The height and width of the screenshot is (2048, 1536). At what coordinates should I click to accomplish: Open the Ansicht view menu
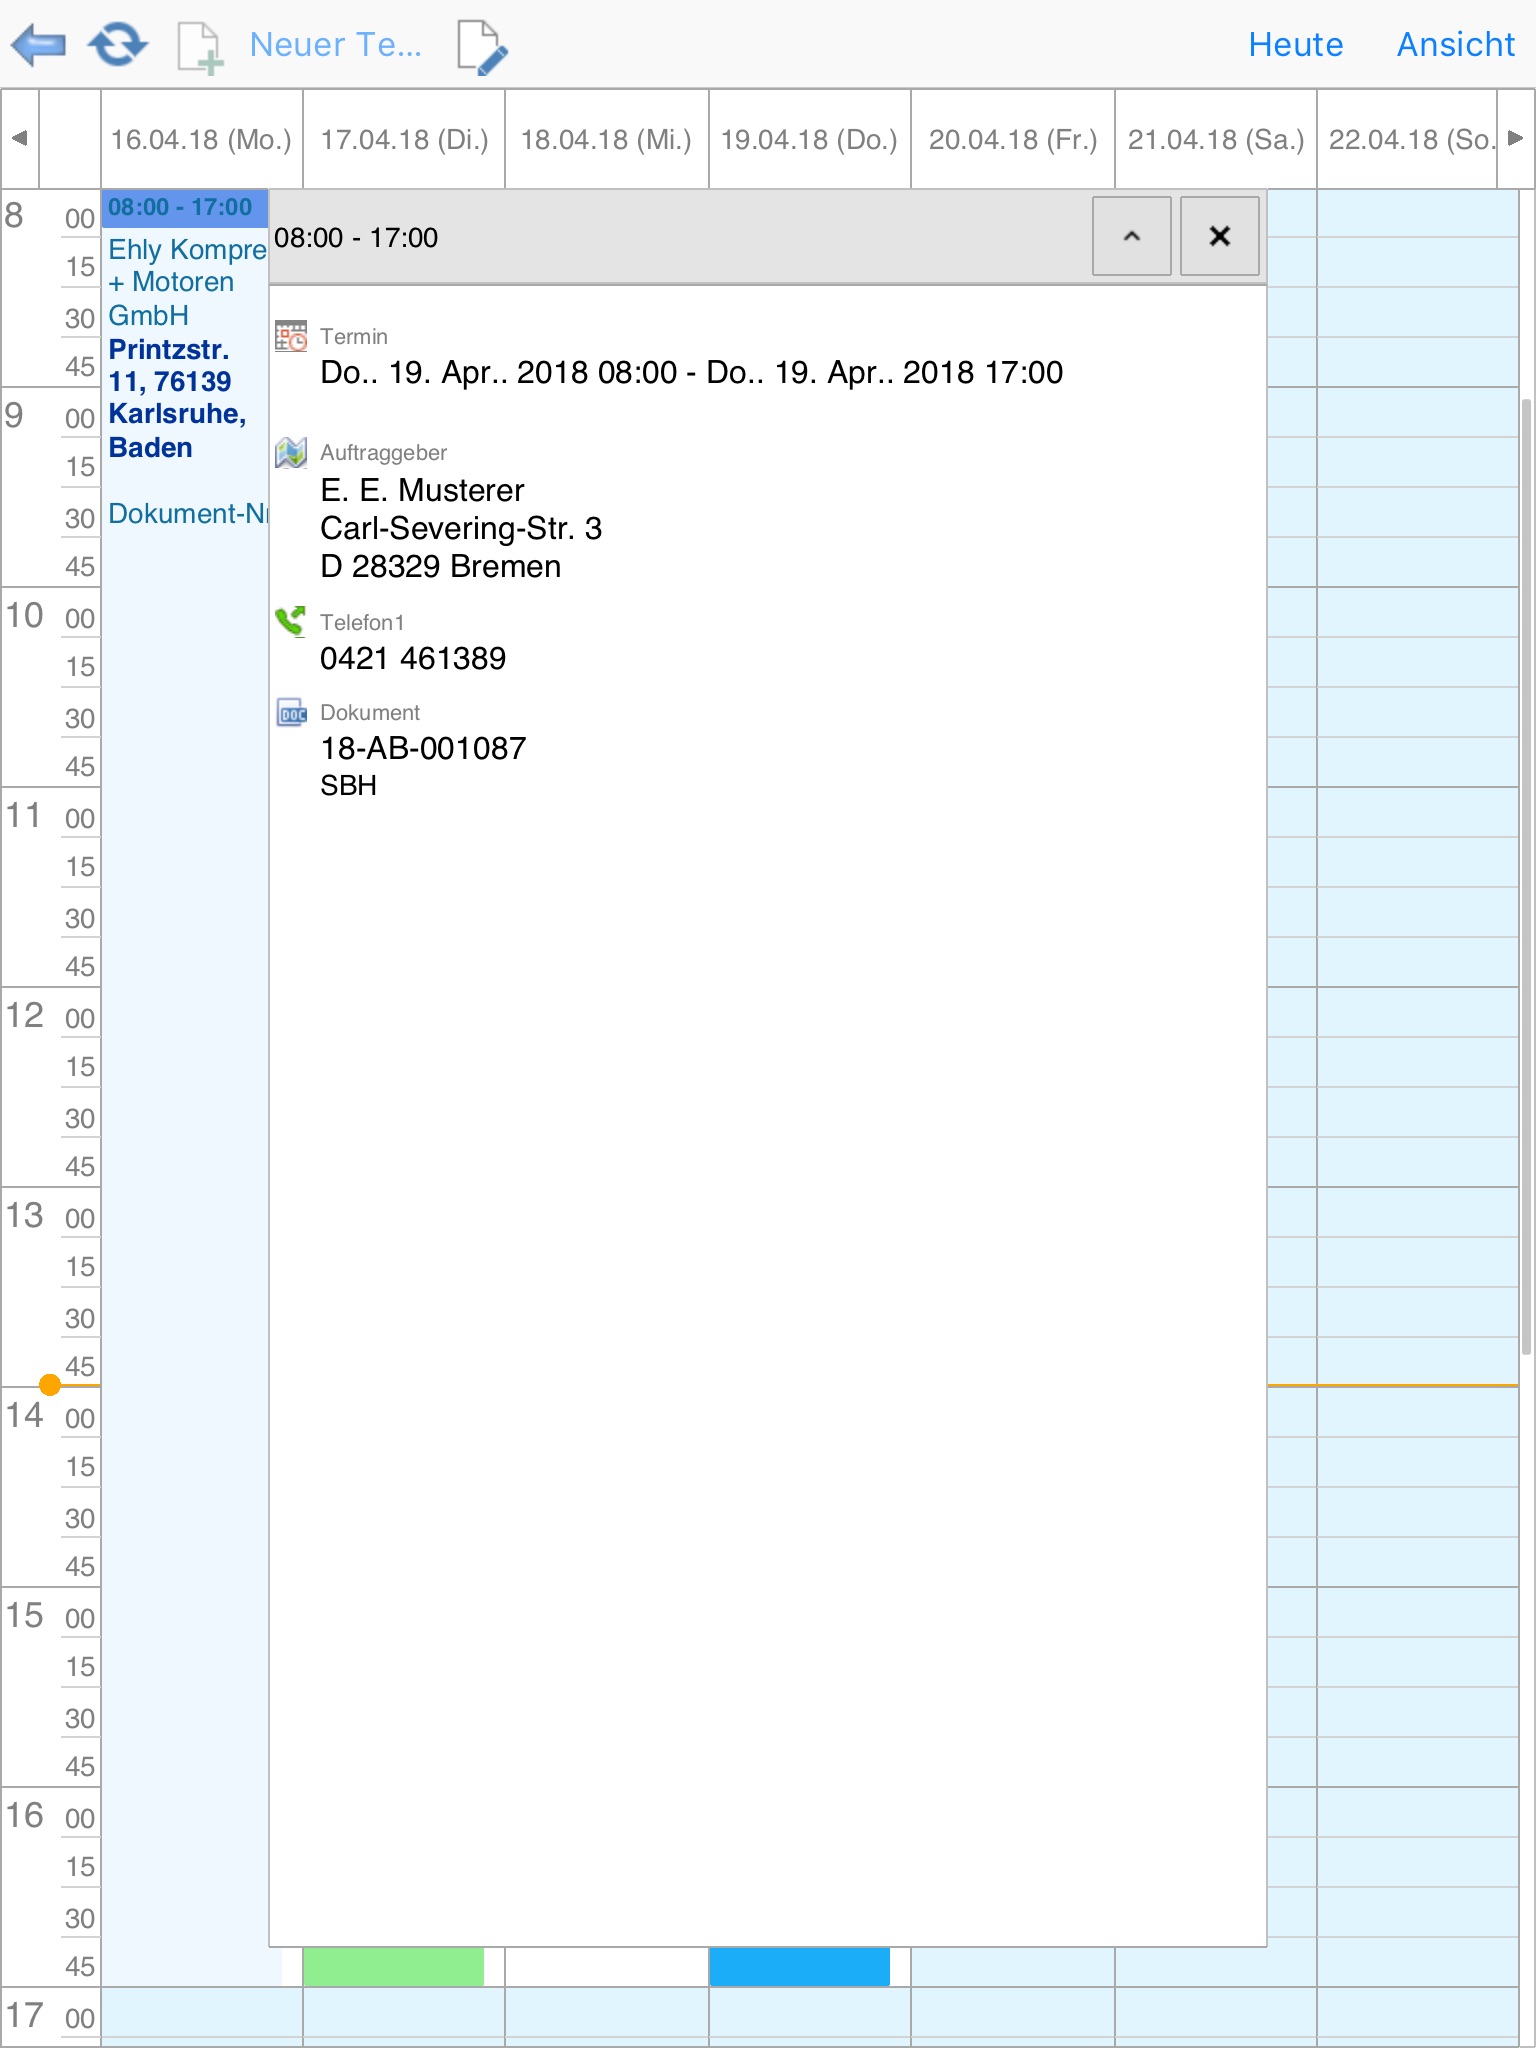pos(1455,45)
